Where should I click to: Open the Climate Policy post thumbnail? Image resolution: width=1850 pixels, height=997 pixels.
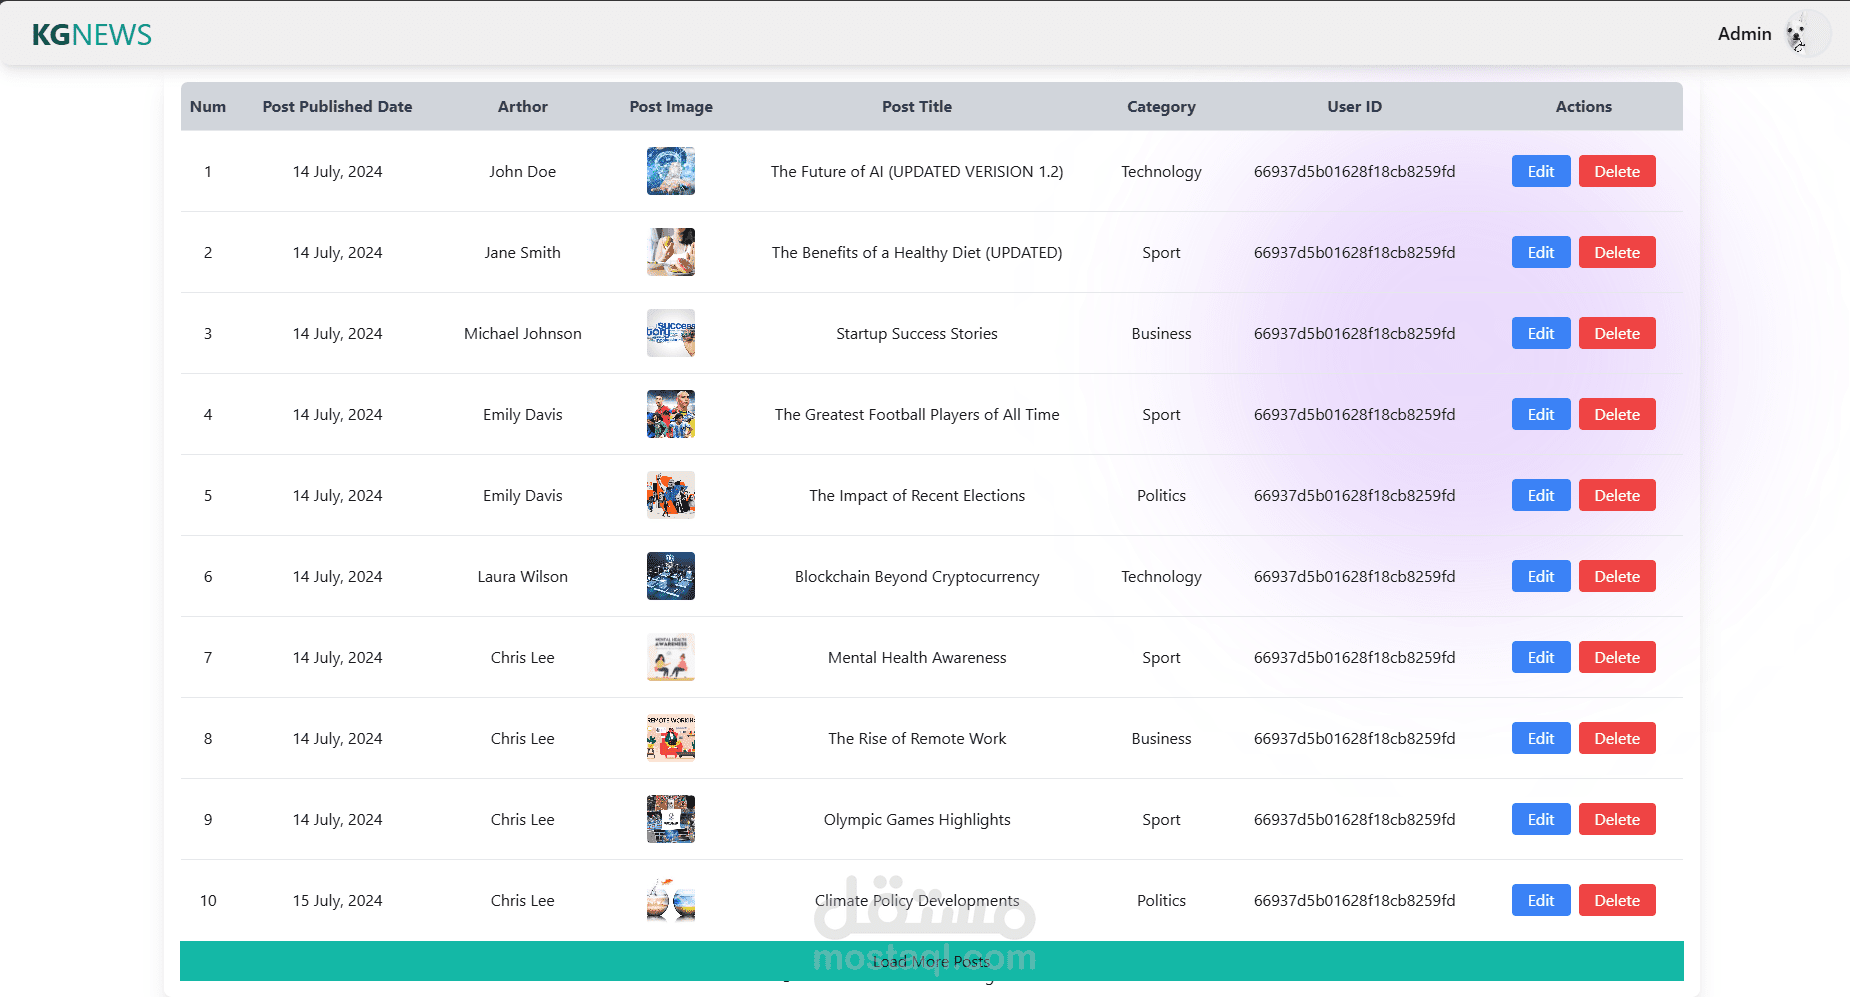671,900
